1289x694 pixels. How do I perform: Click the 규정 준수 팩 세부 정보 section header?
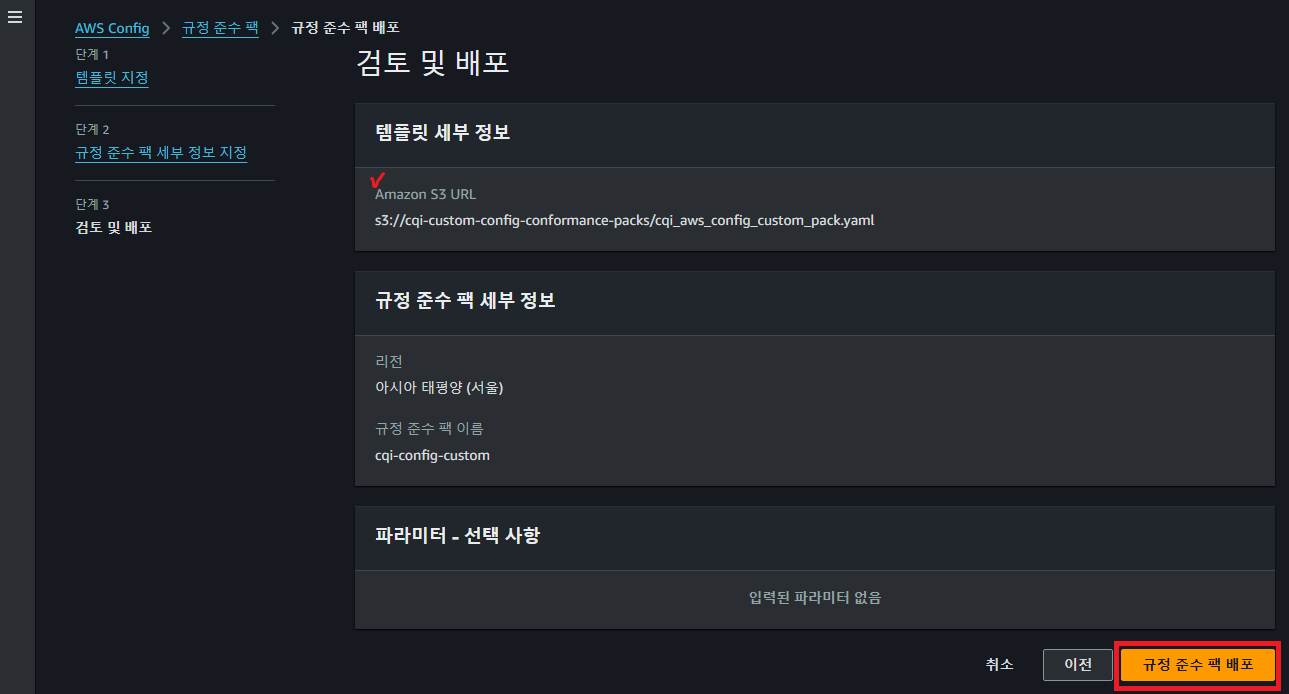pyautogui.click(x=465, y=300)
